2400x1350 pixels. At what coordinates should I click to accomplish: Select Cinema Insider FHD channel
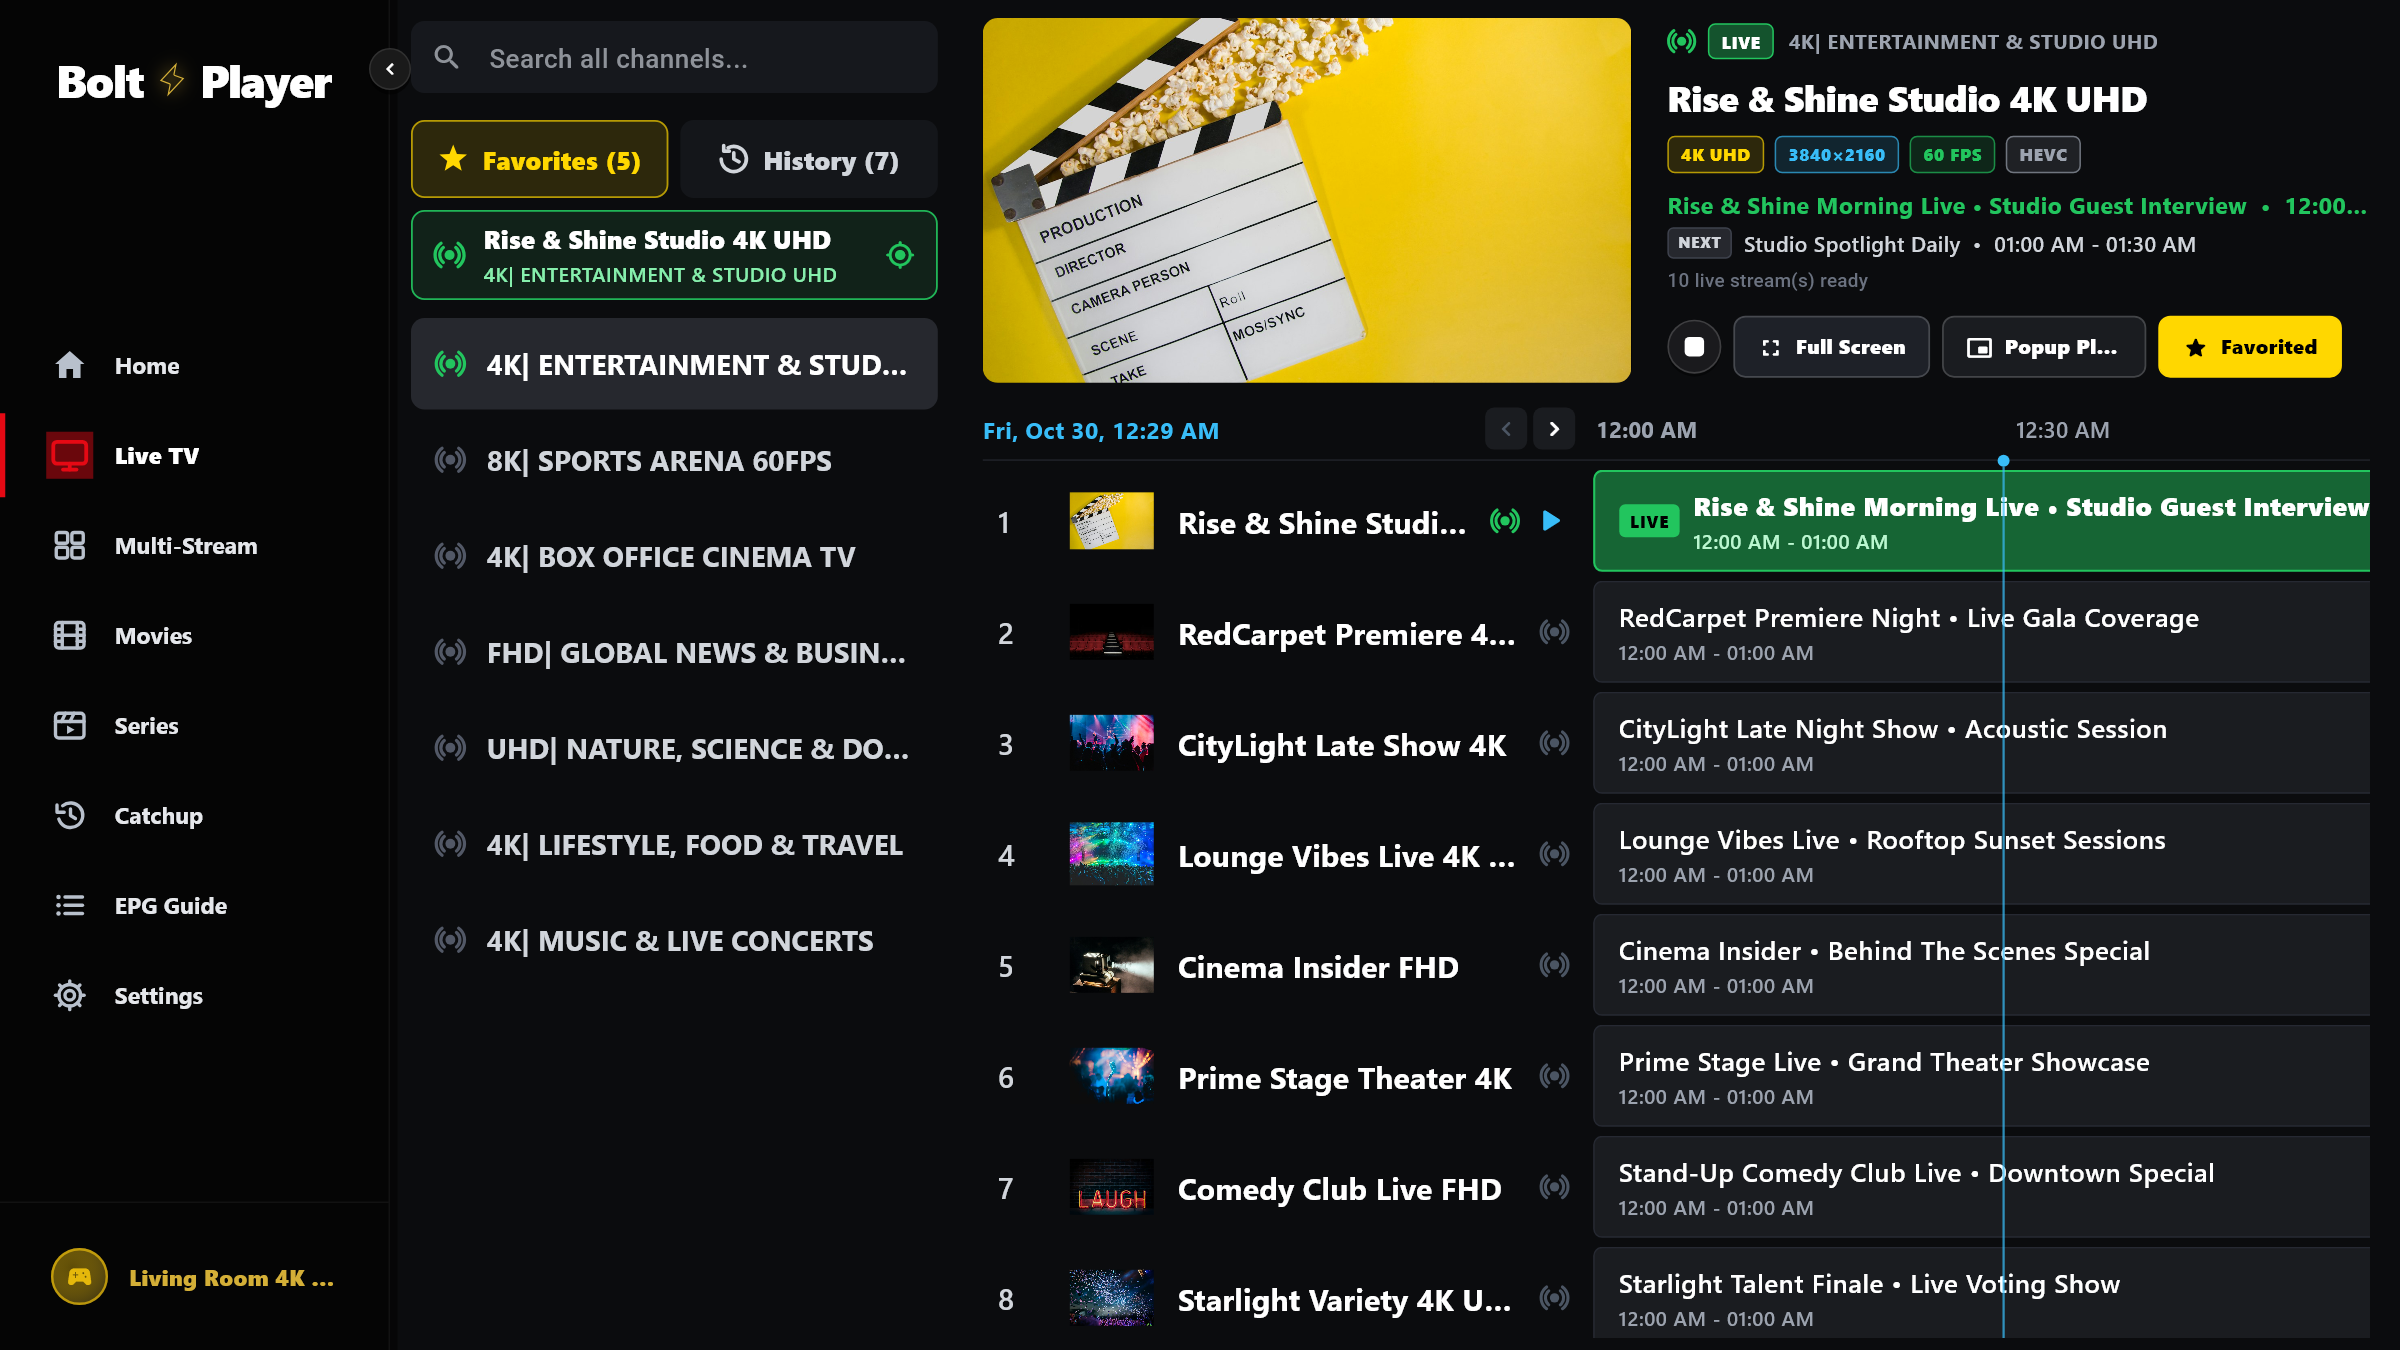click(1285, 966)
